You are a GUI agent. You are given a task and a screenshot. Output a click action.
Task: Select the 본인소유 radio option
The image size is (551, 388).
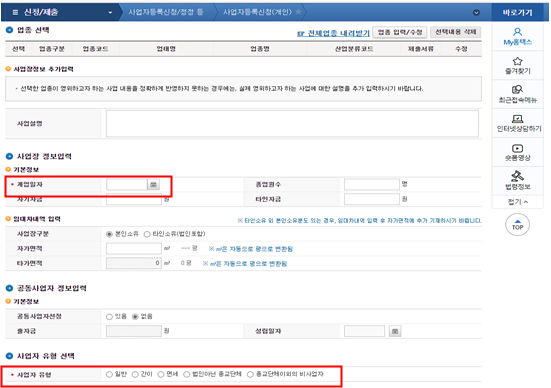109,234
